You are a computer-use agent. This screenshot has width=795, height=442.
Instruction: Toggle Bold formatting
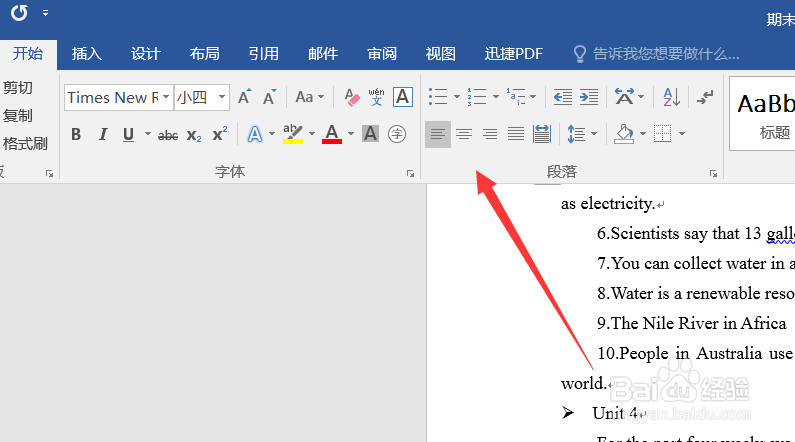pos(76,134)
